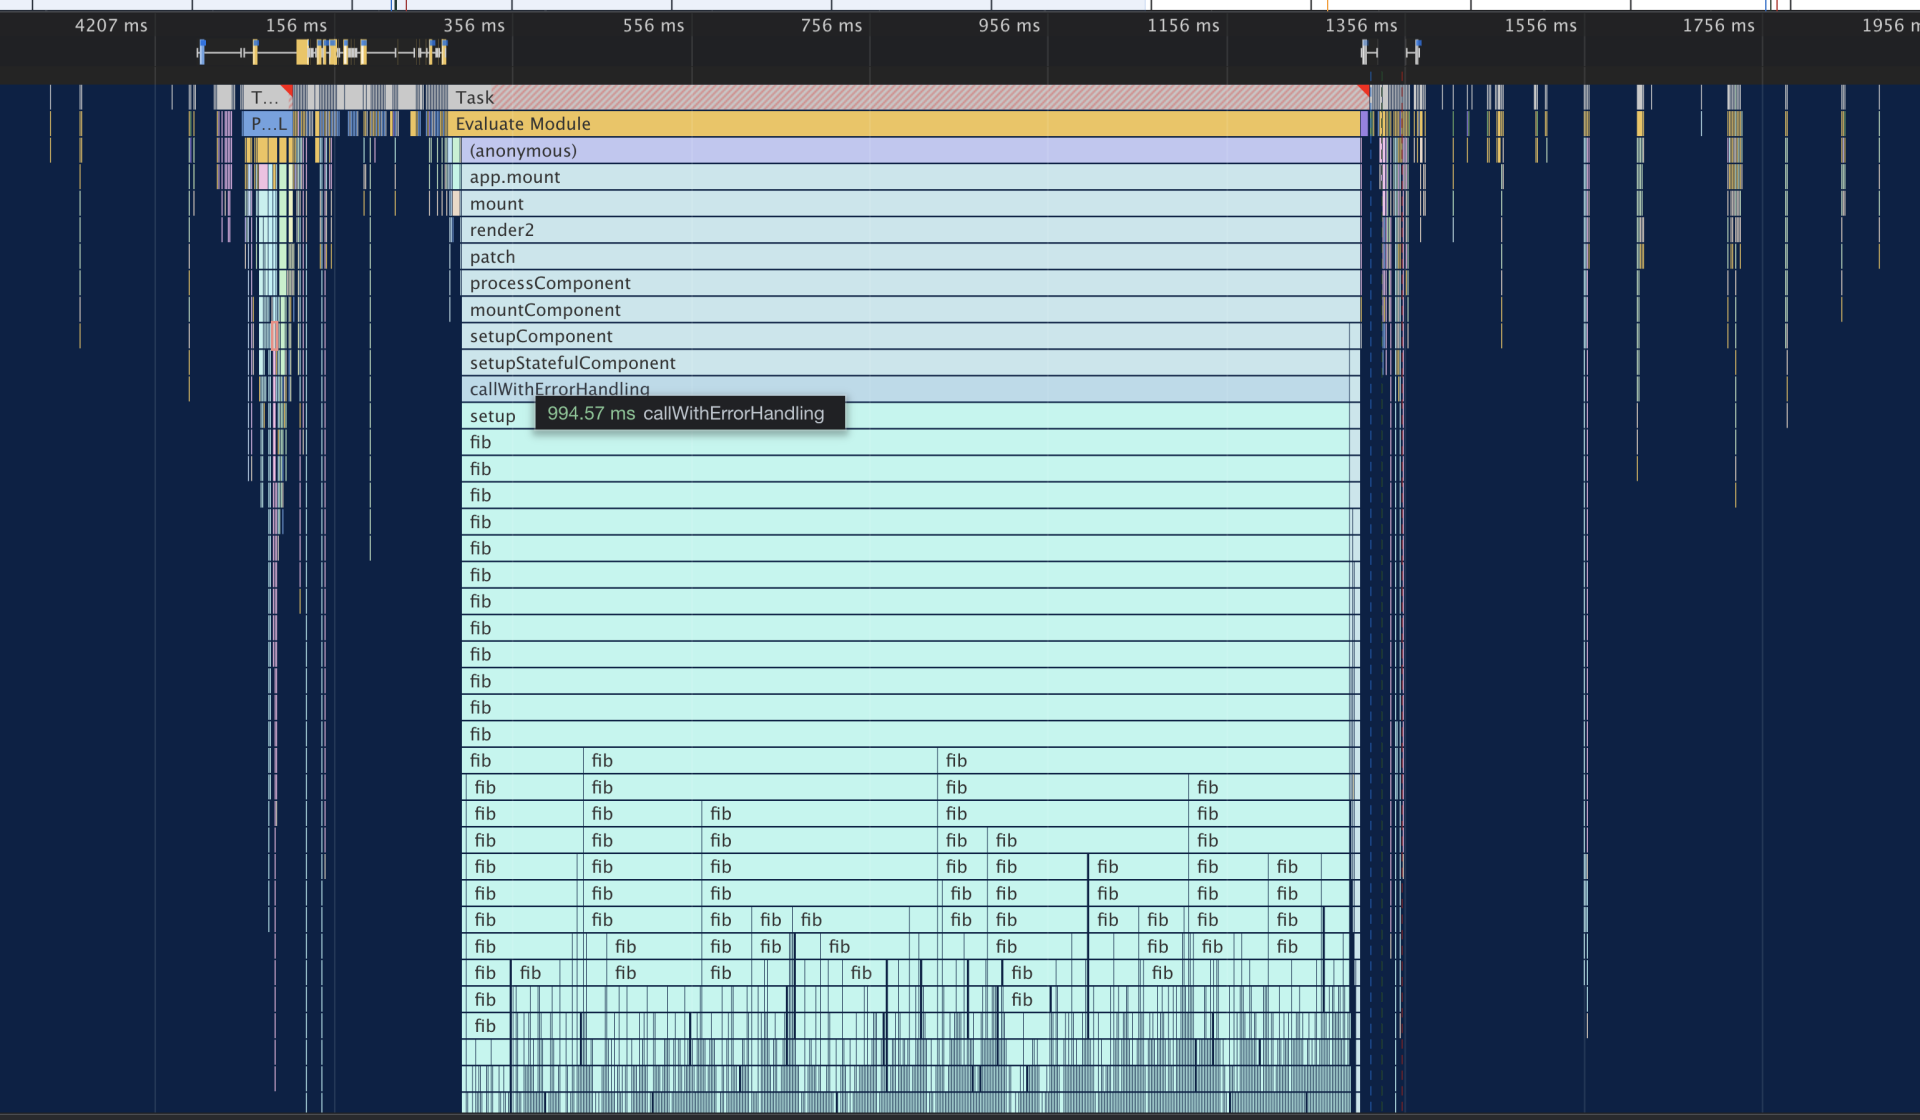
Task: Click the patch function frame
Action: pos(911,257)
